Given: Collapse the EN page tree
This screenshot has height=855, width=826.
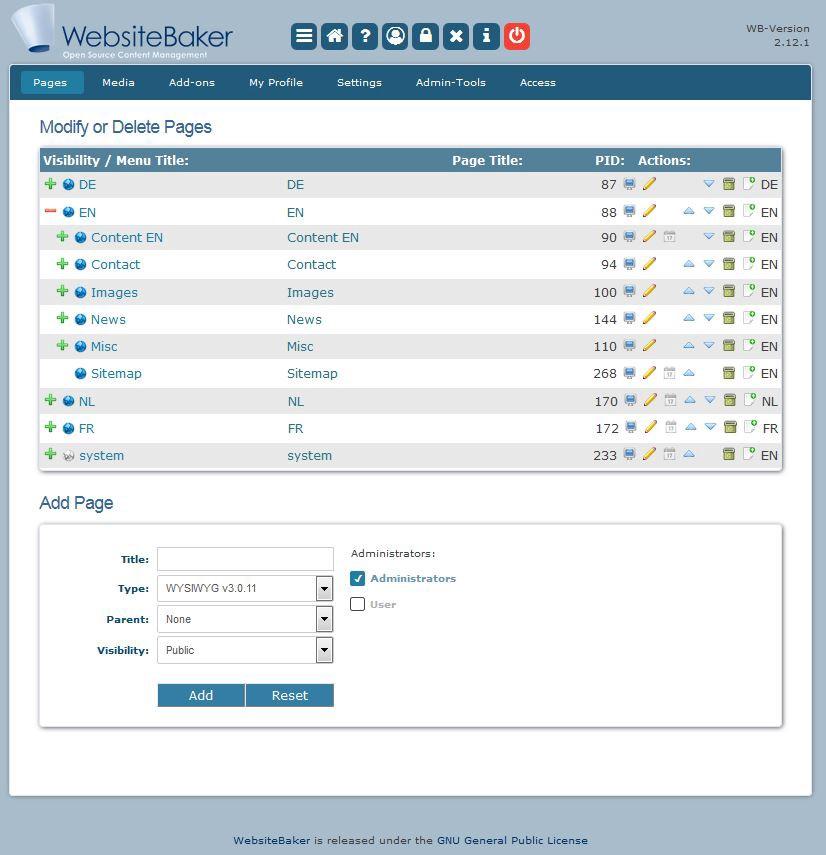Looking at the screenshot, I should pos(51,211).
